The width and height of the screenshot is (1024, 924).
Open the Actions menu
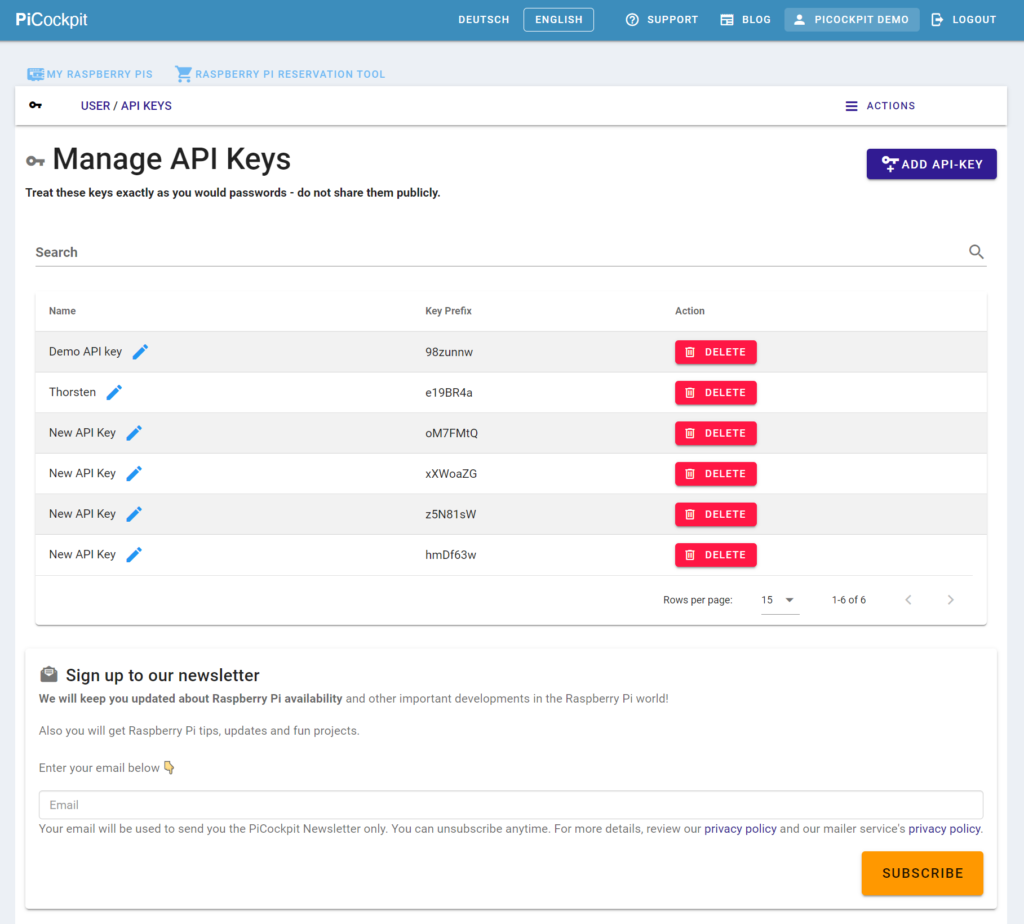880,106
